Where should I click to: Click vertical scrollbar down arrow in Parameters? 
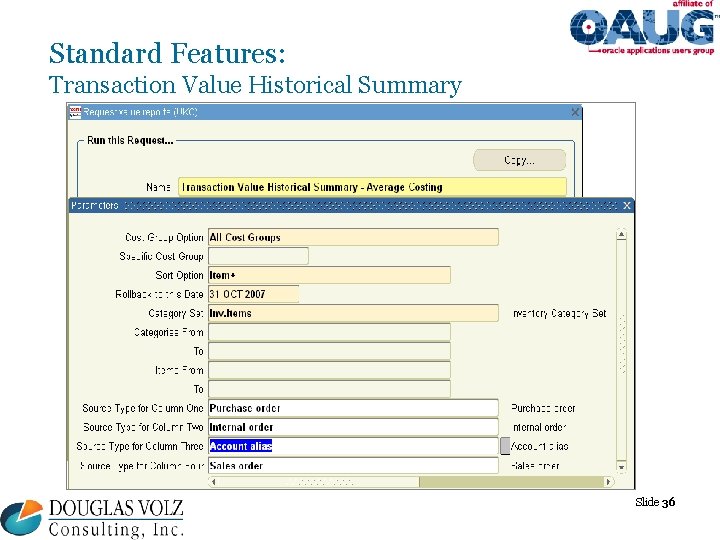point(621,467)
